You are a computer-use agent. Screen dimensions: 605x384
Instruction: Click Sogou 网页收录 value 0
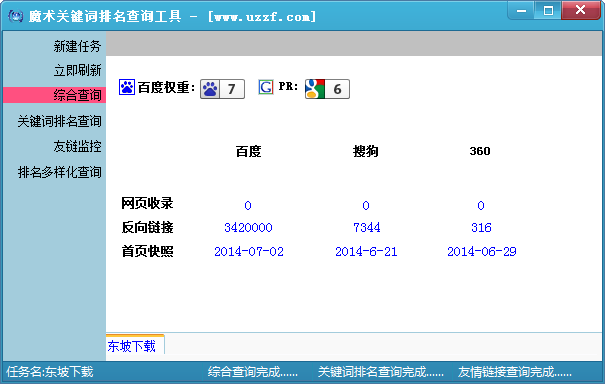tap(366, 205)
